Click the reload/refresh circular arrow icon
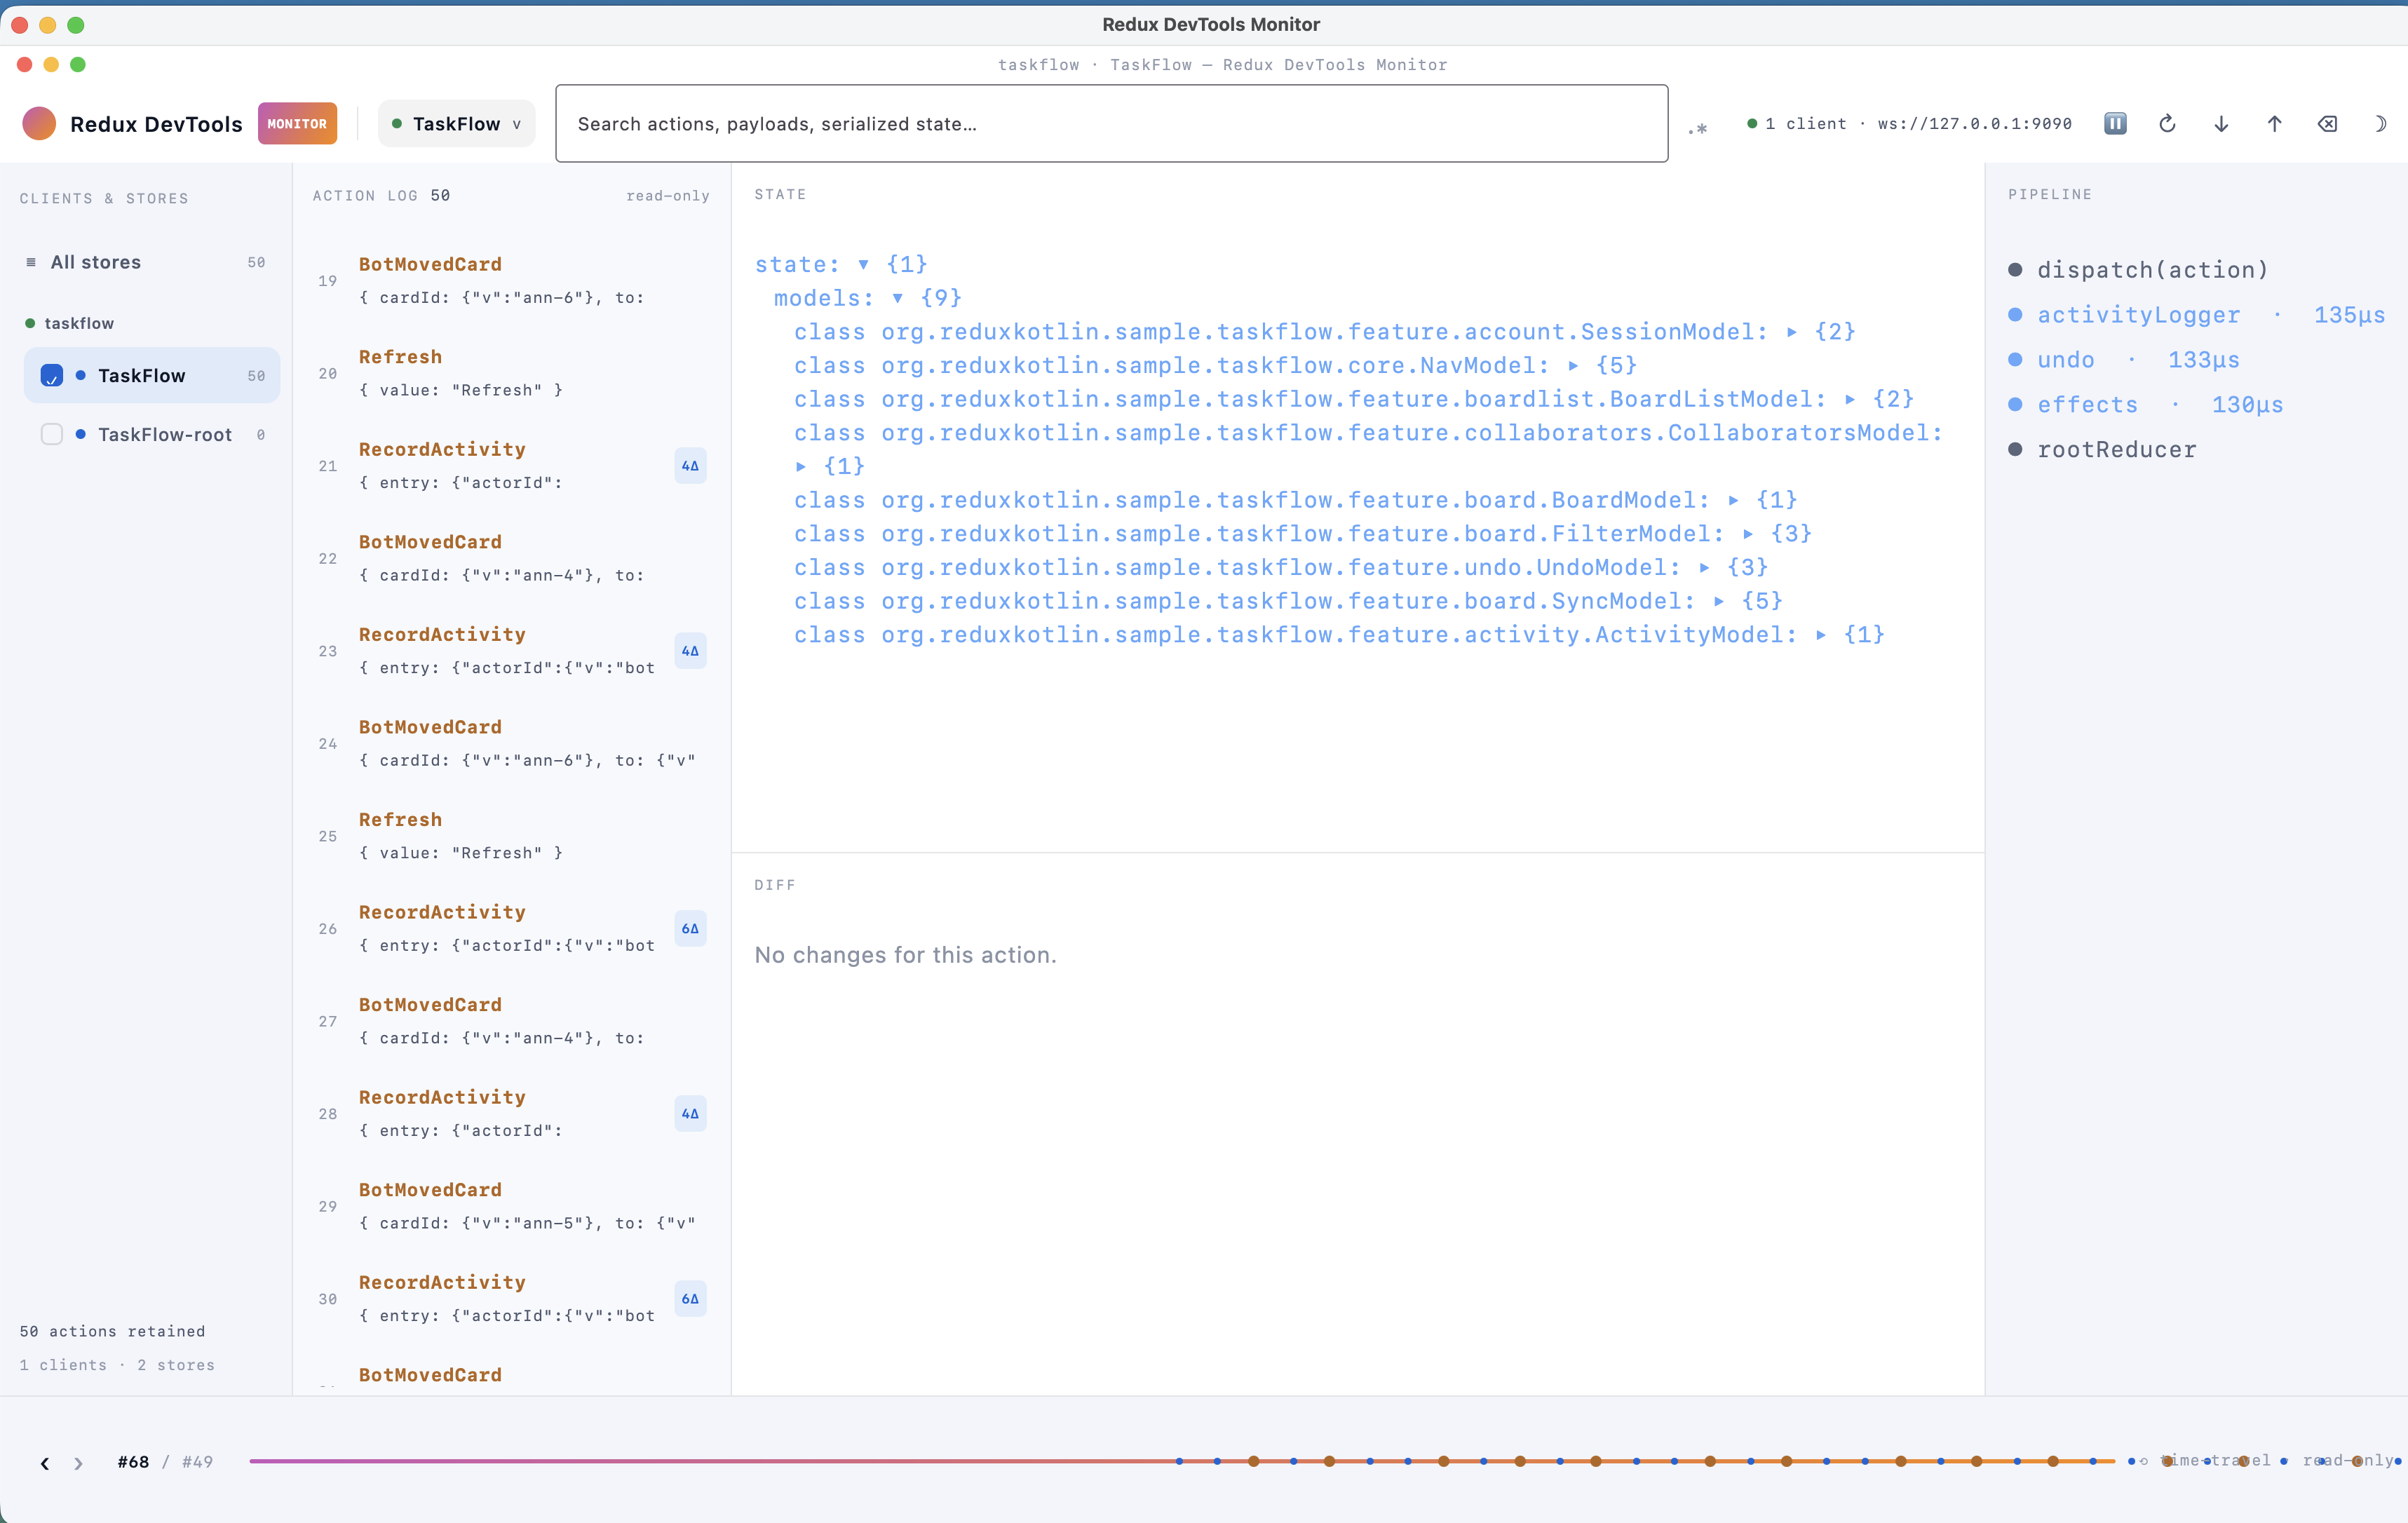The width and height of the screenshot is (2408, 1523). click(2168, 123)
